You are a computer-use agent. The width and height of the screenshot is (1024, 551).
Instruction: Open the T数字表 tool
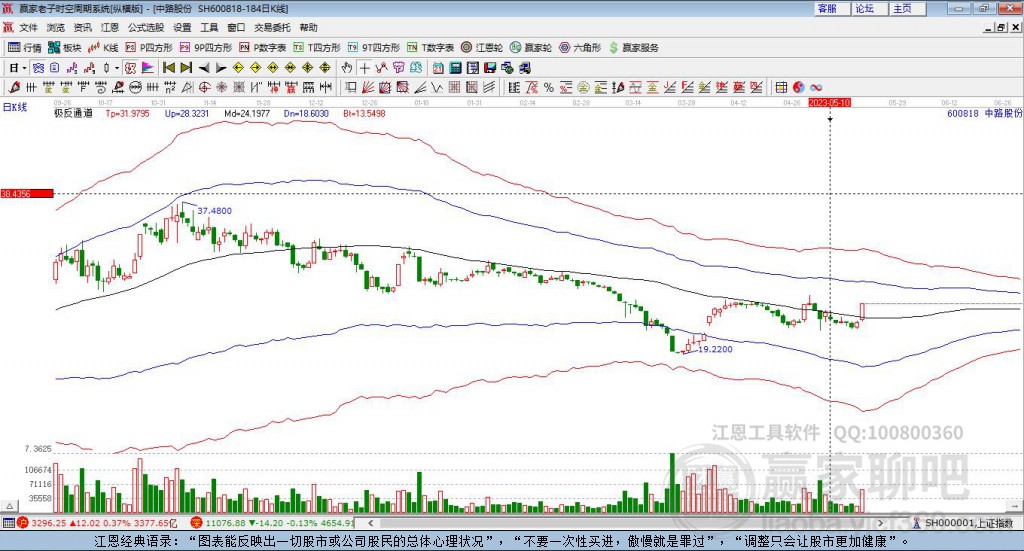tap(430, 48)
